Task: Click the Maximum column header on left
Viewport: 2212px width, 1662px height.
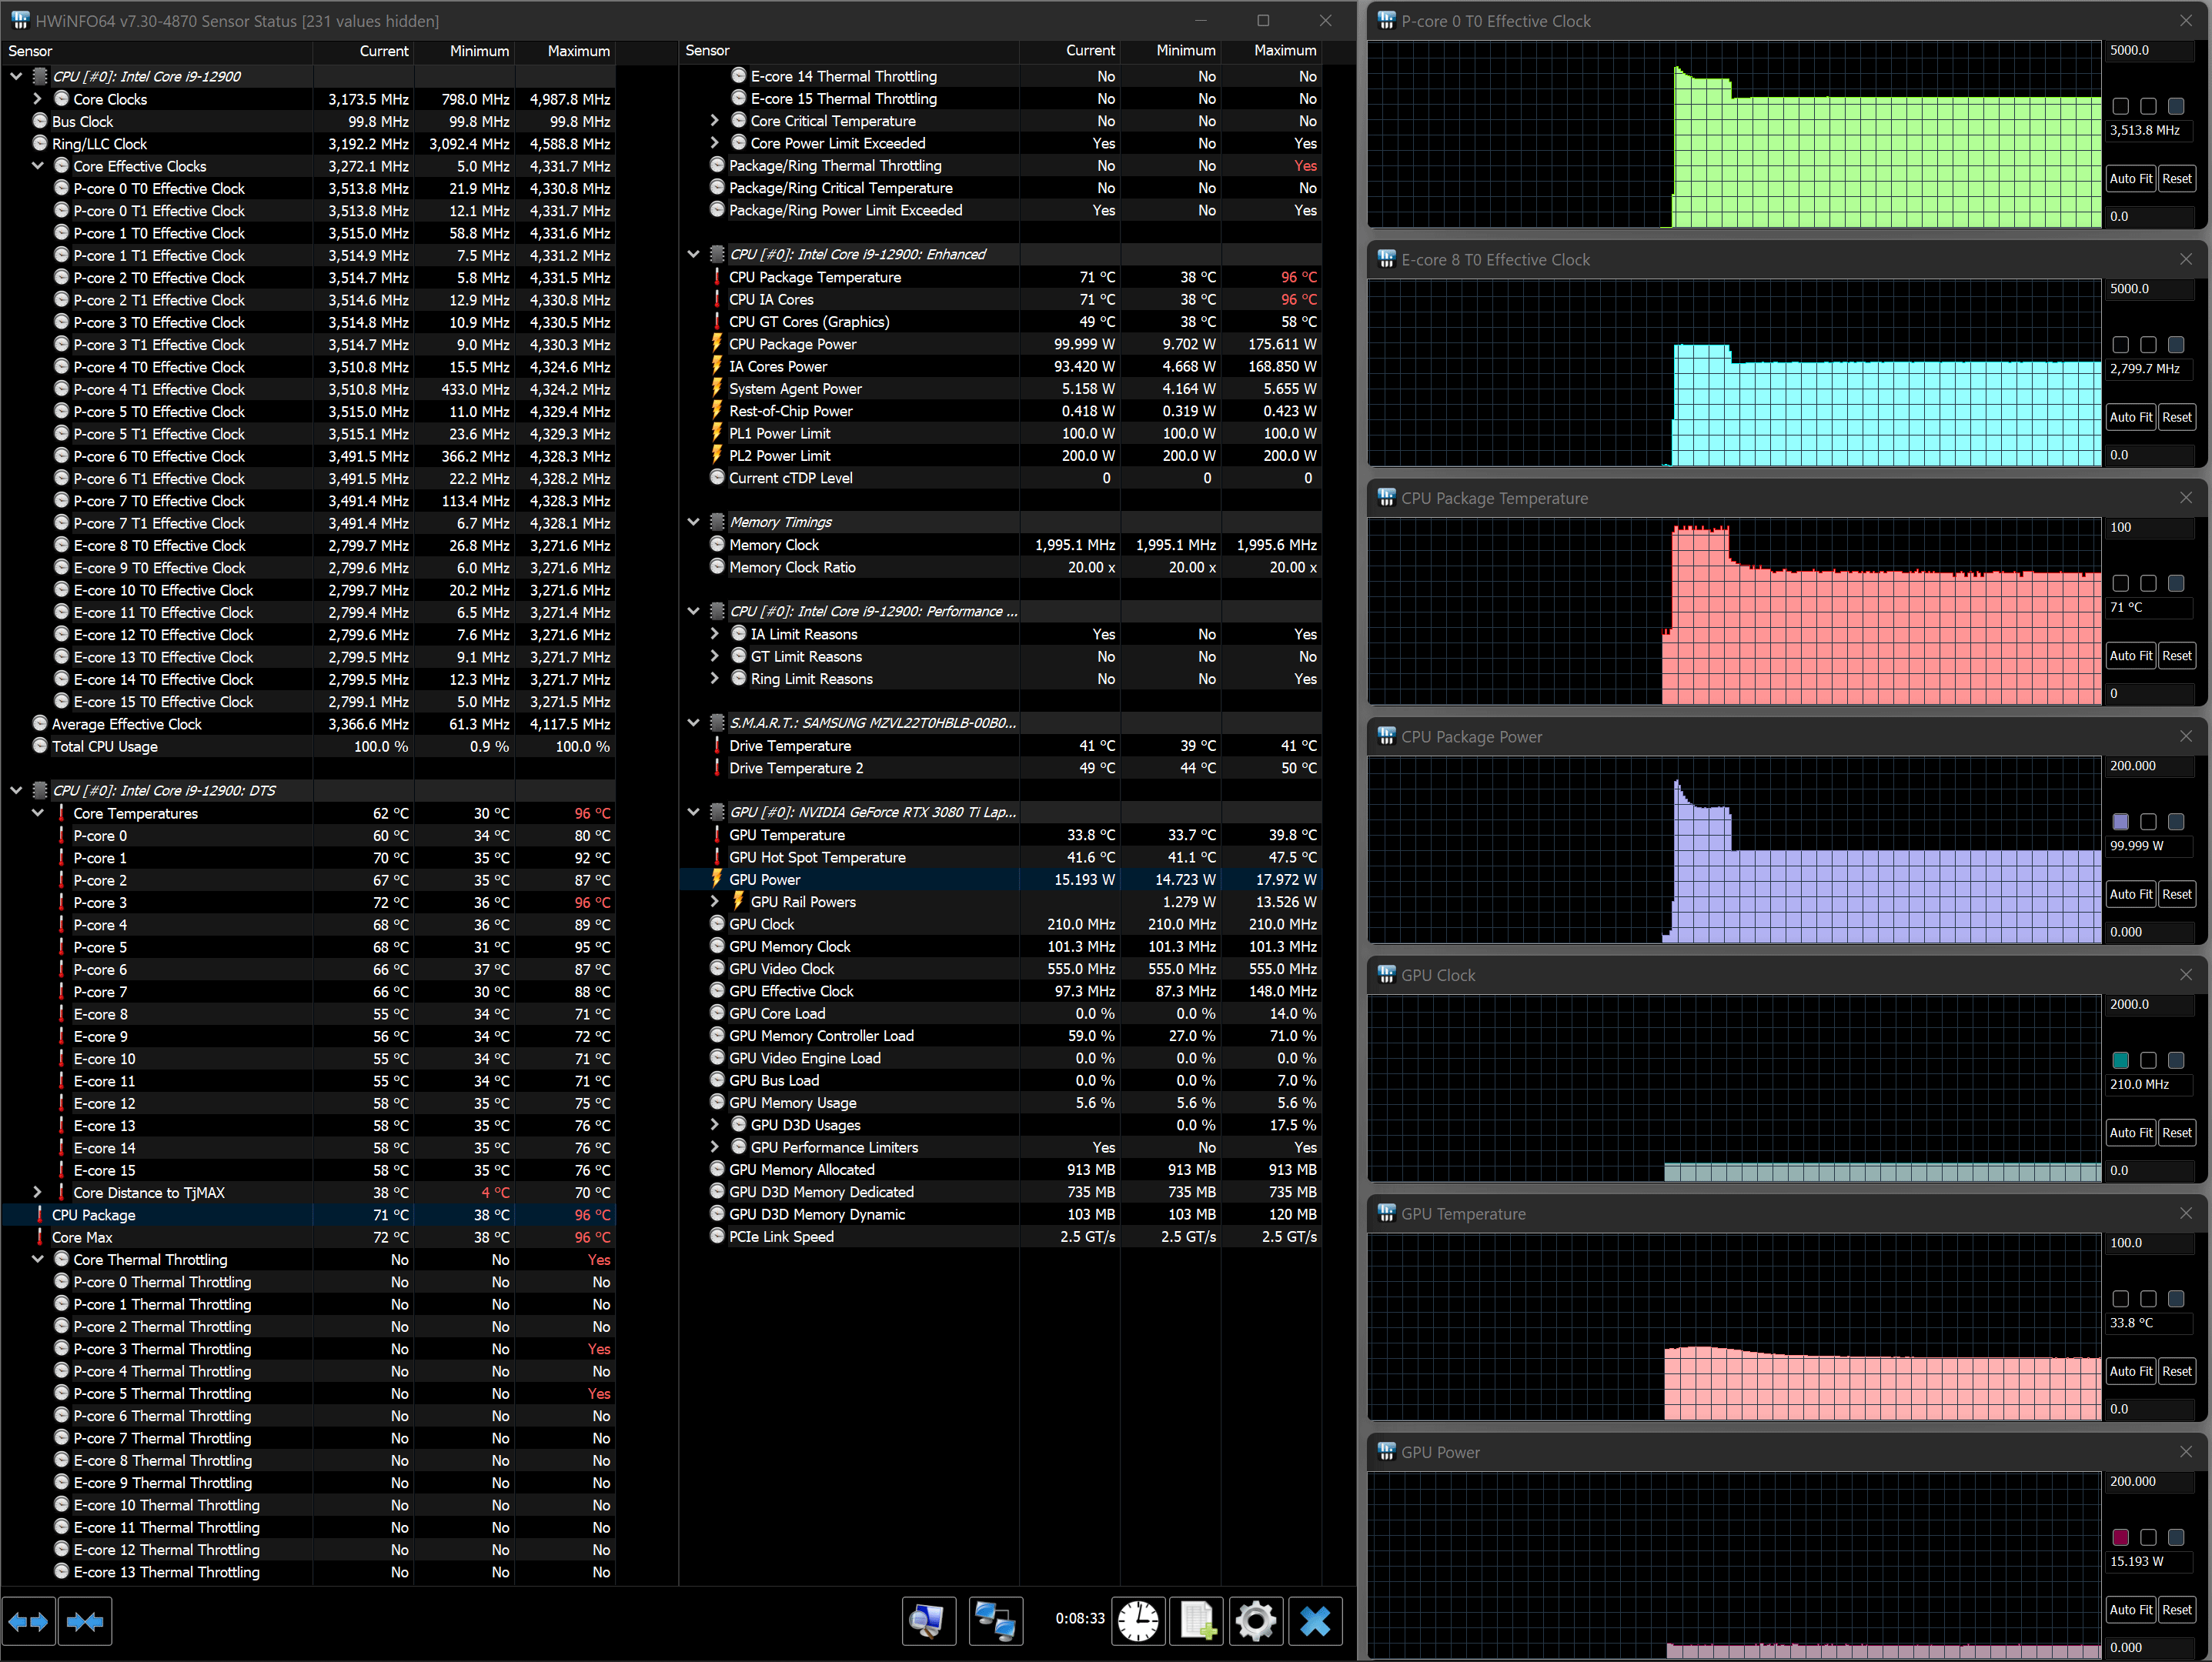Action: coord(578,51)
